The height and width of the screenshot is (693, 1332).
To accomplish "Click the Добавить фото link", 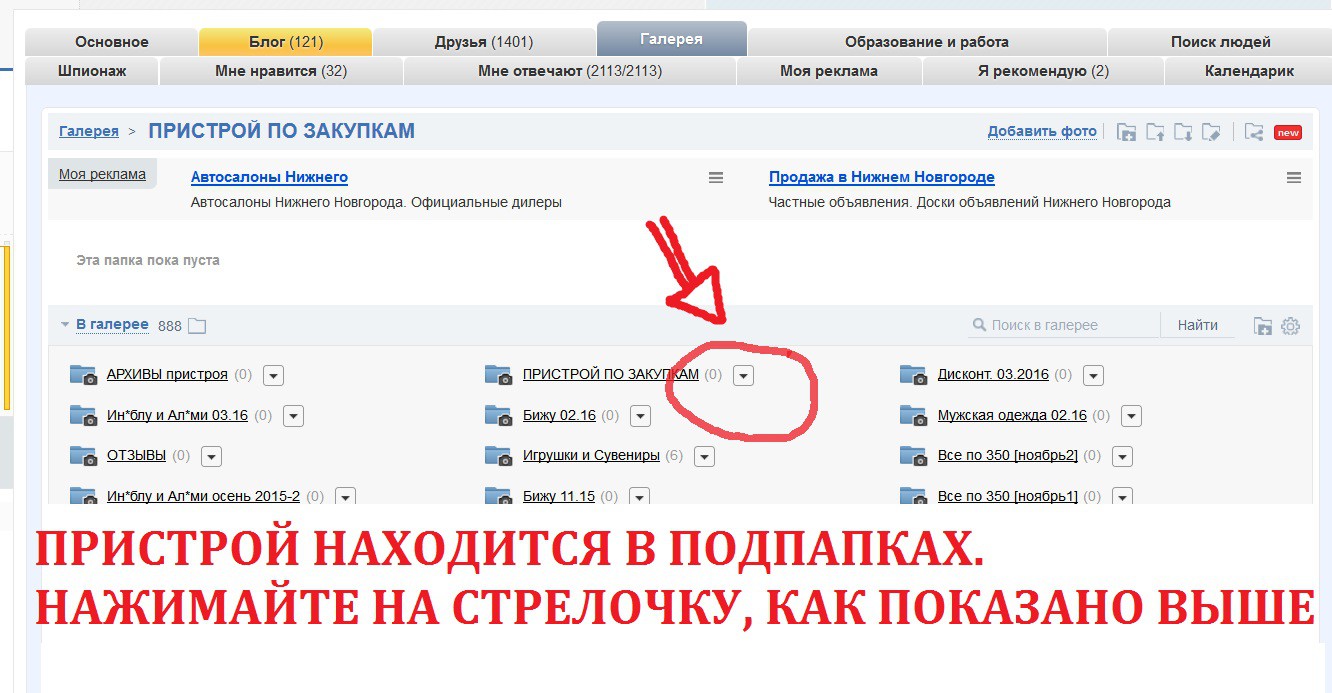I will point(1042,131).
